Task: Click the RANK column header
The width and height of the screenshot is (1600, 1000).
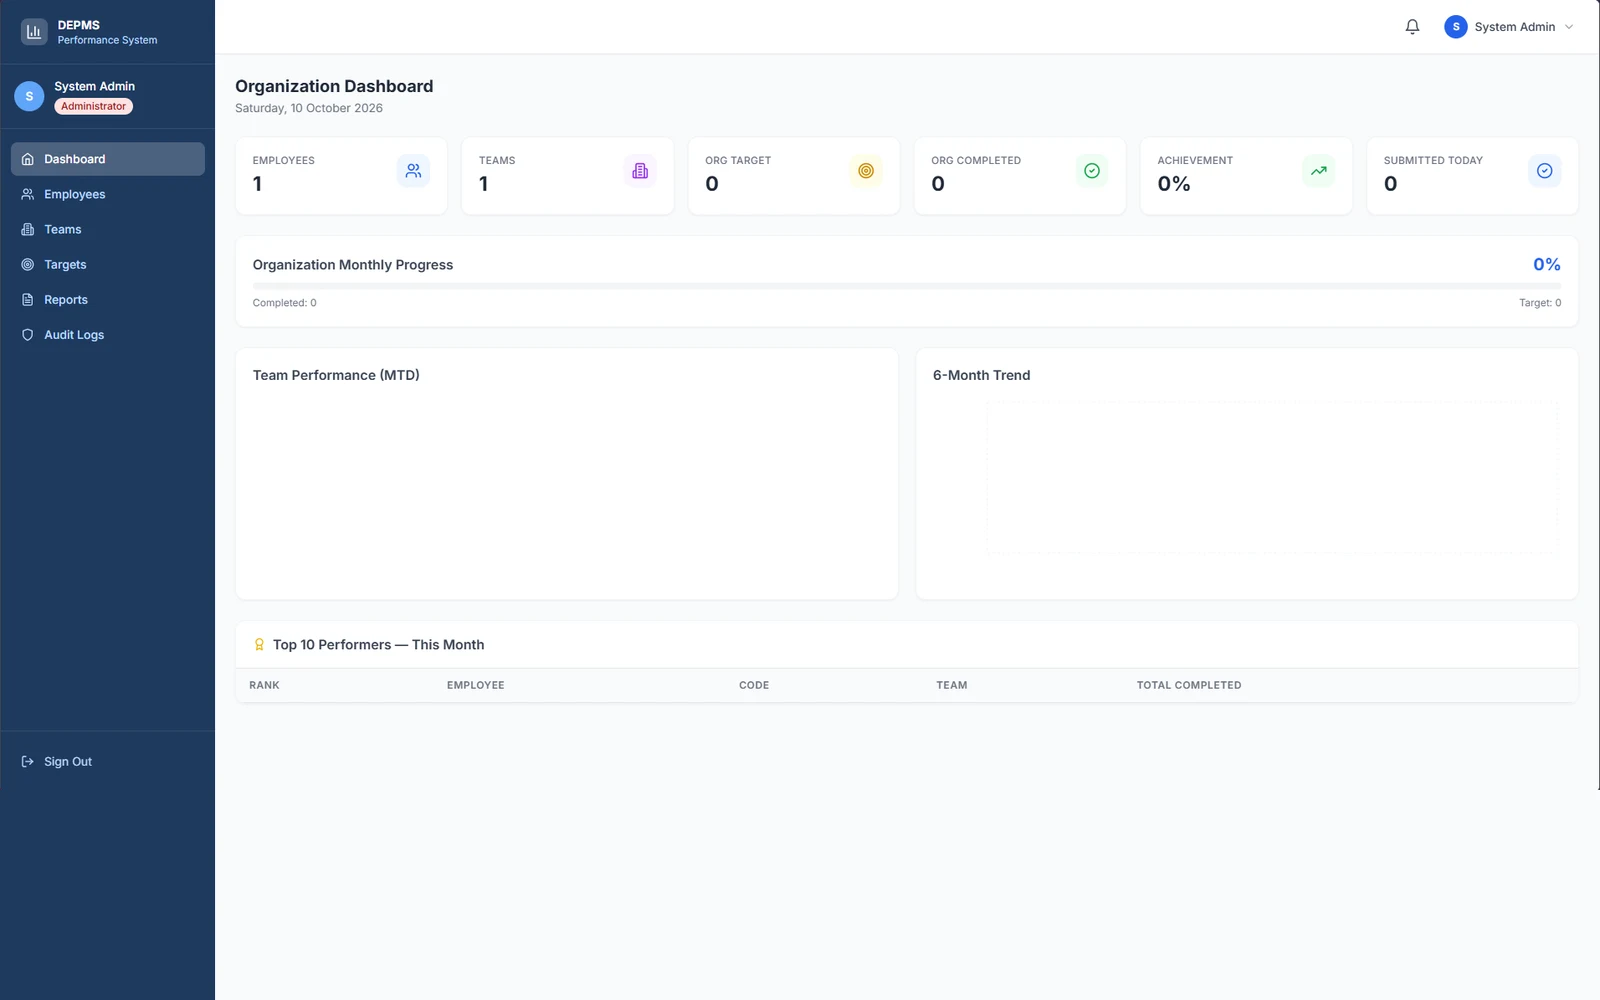Action: point(264,685)
